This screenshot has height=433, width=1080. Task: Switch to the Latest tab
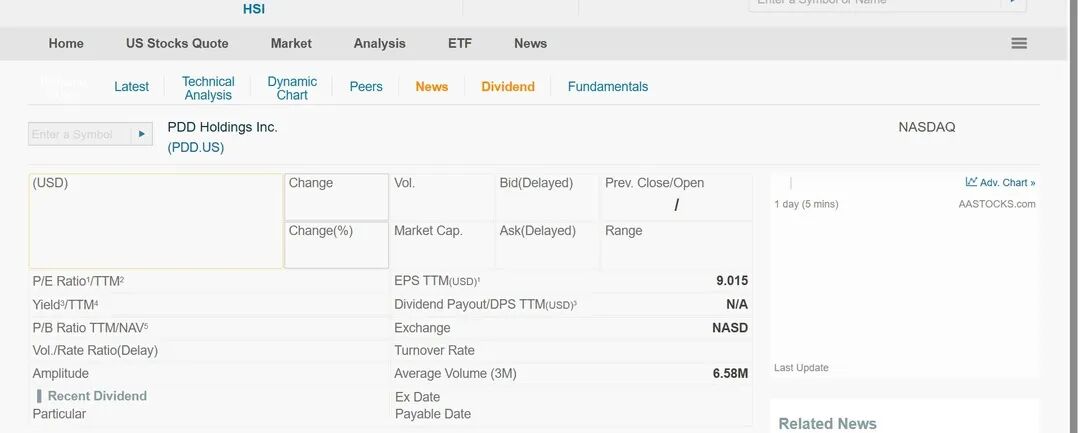[132, 87]
